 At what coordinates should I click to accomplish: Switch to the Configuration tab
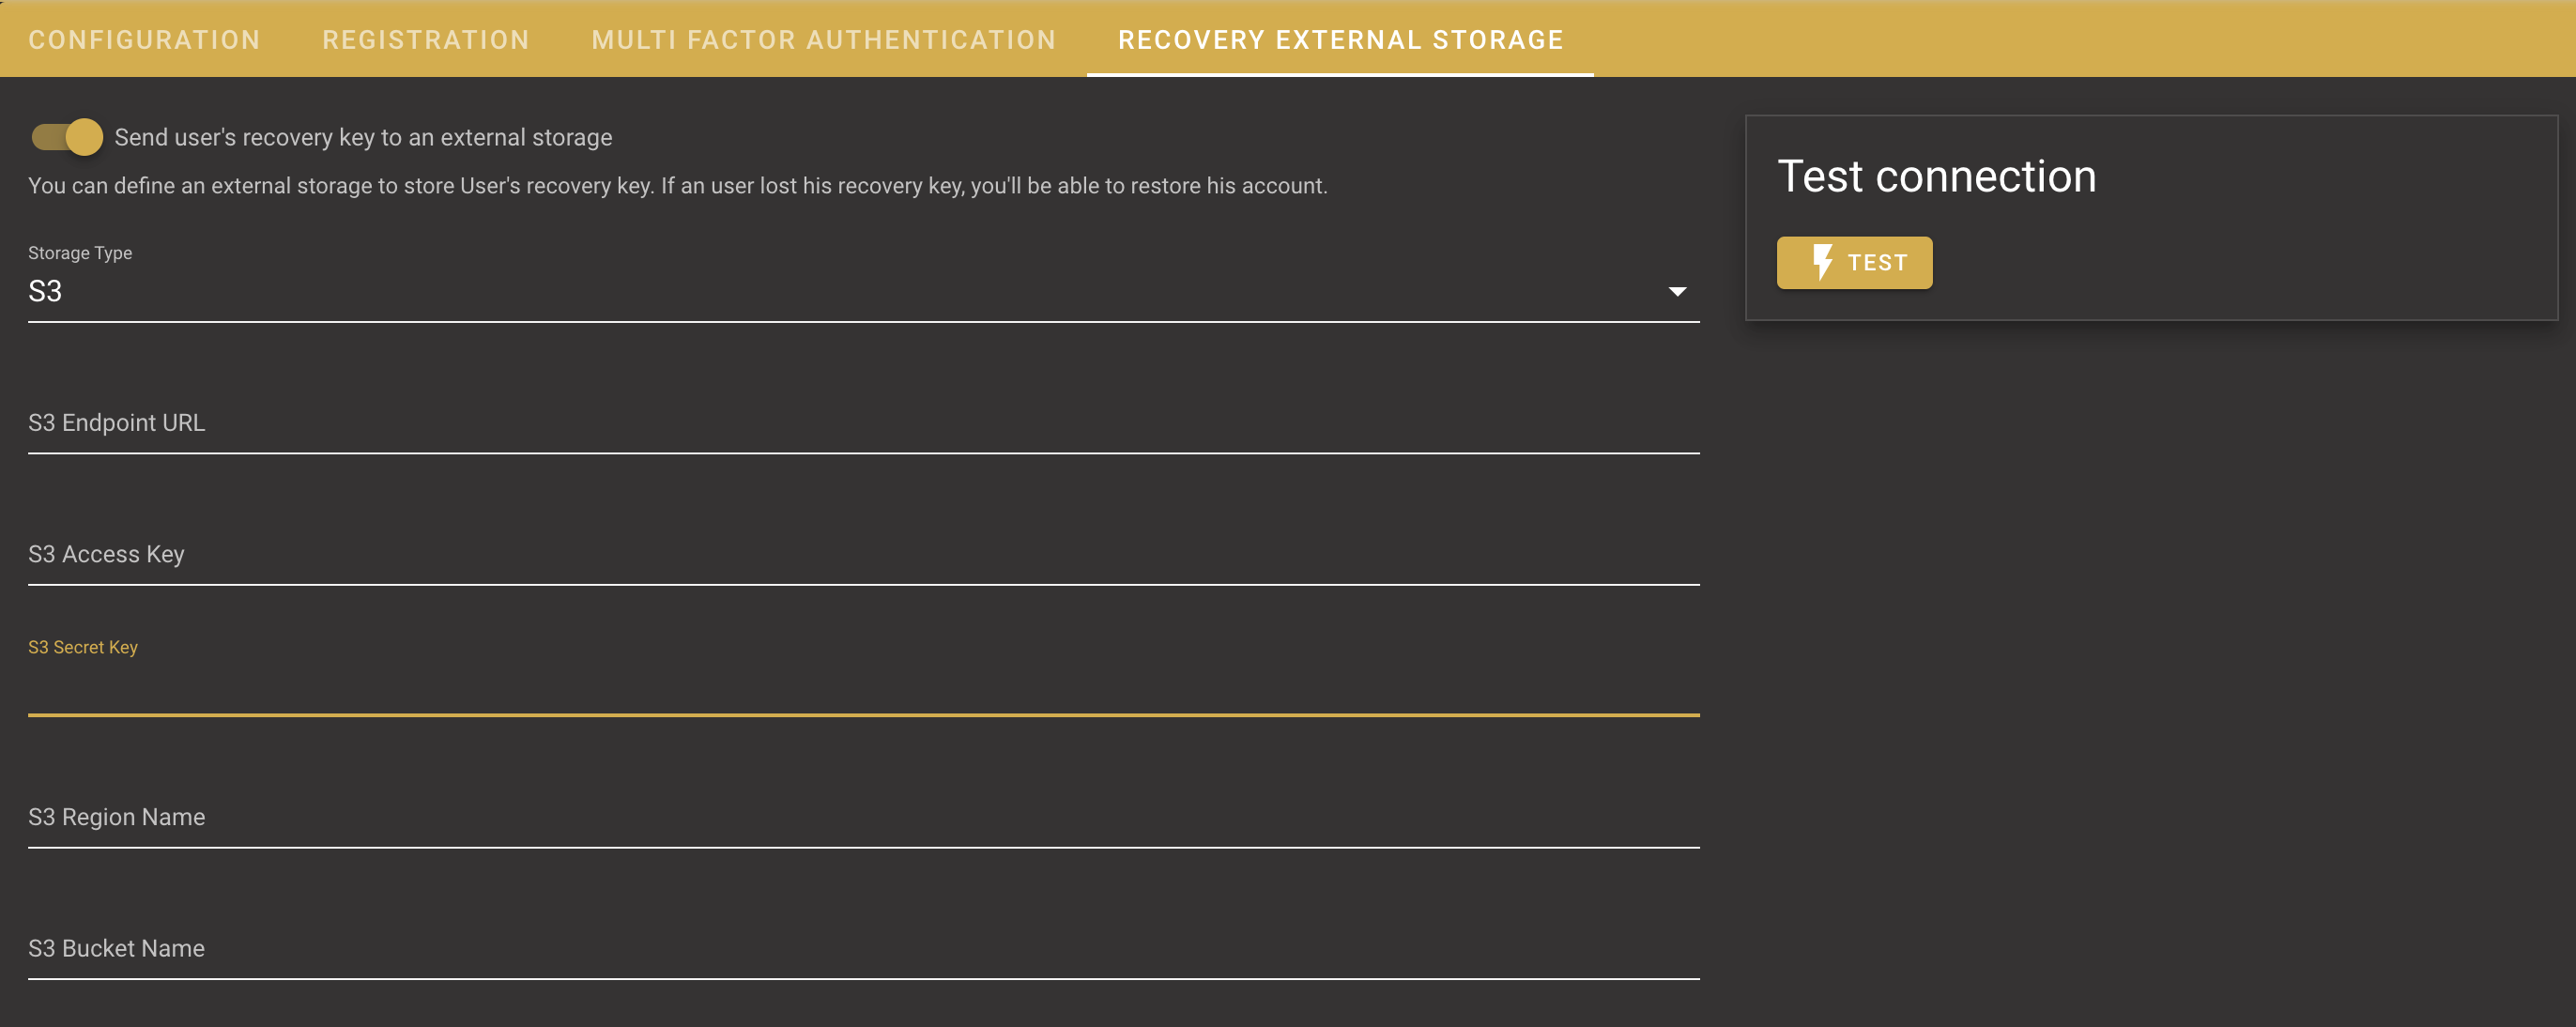click(144, 40)
